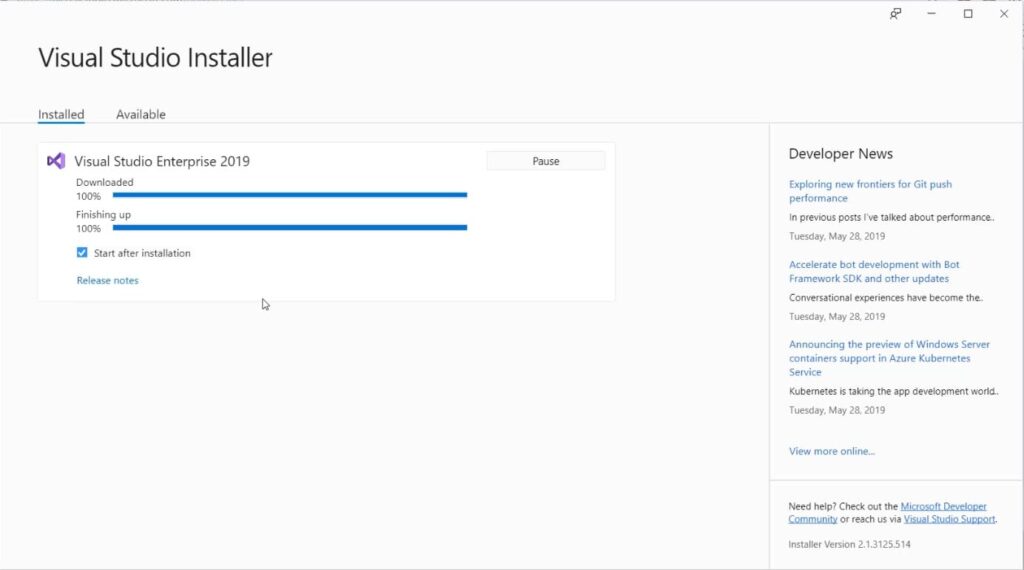Uncheck the Start after installation checkbox
Screen dimensions: 1024x570
pyautogui.click(x=82, y=253)
